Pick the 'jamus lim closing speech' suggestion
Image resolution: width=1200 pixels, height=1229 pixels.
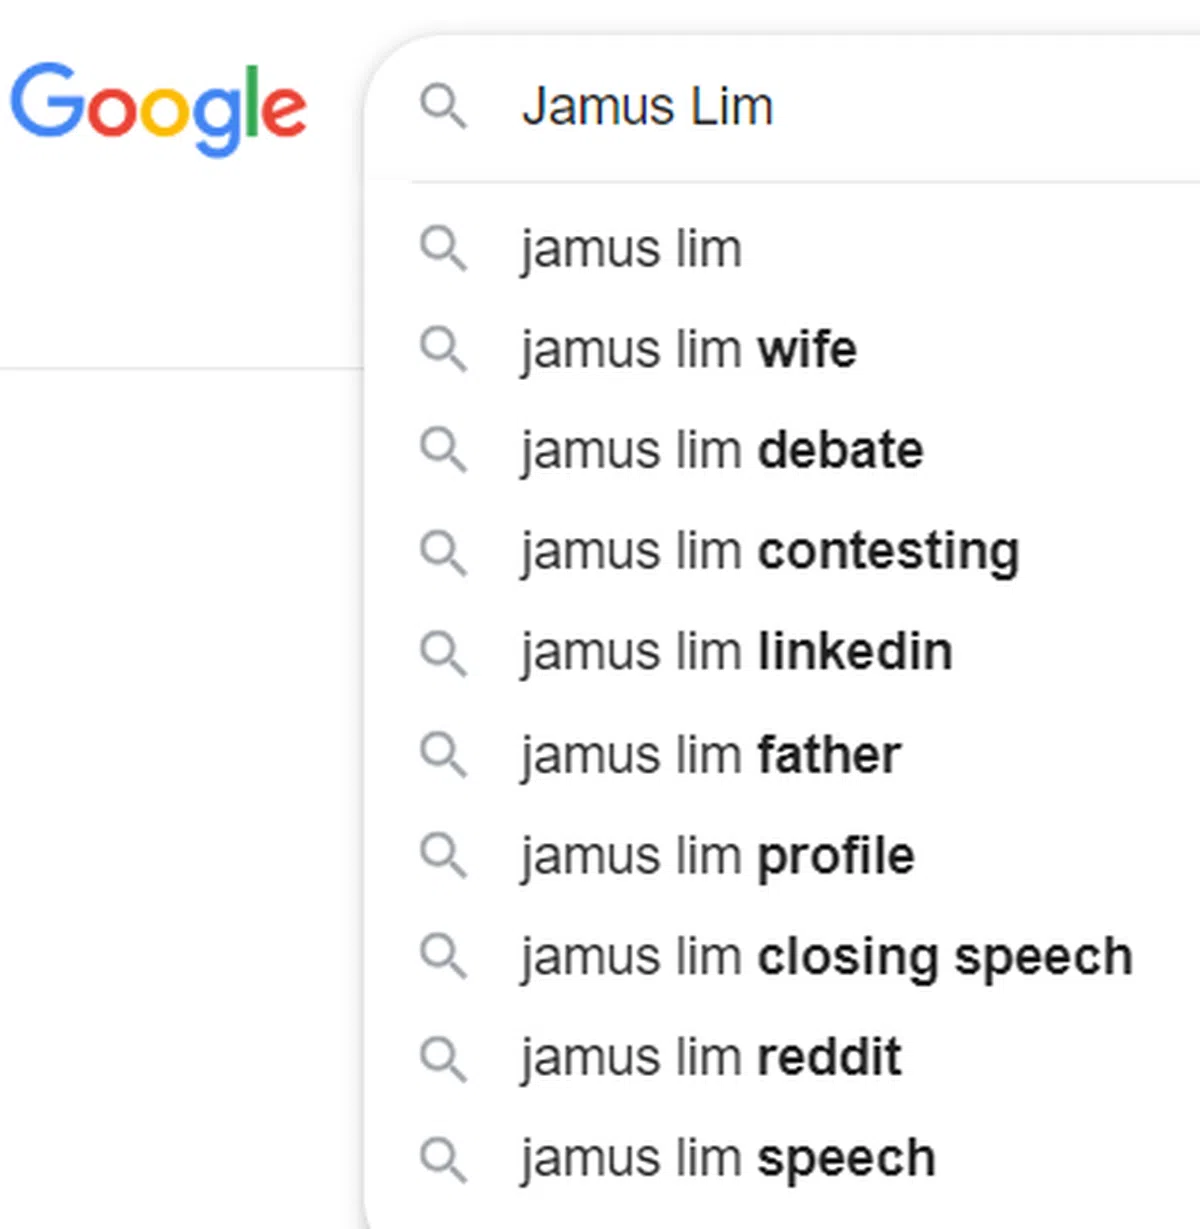[x=826, y=957]
